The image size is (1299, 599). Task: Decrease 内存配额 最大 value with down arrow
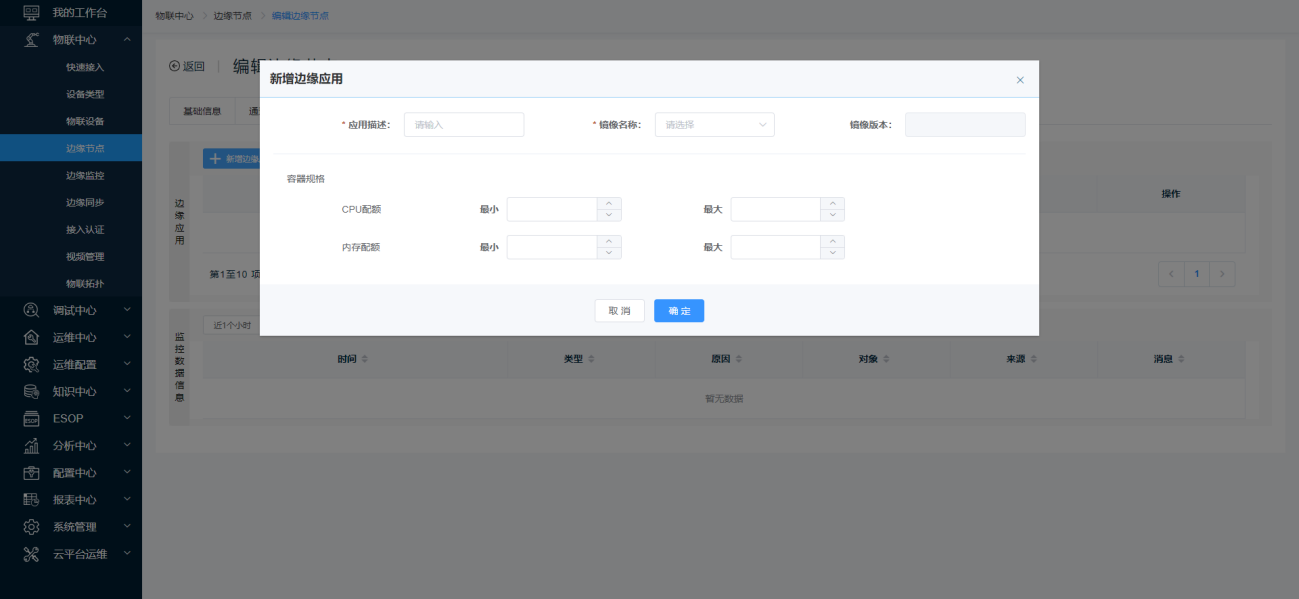click(x=832, y=253)
